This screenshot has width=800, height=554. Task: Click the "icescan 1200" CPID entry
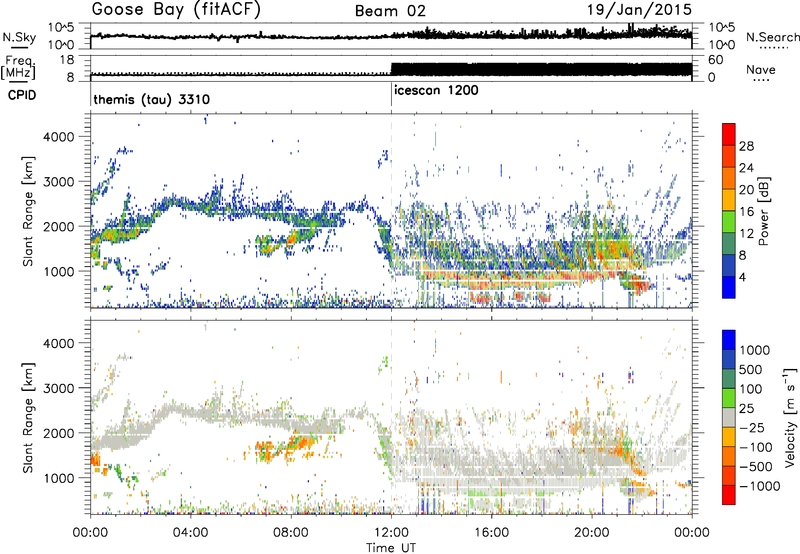tap(436, 91)
